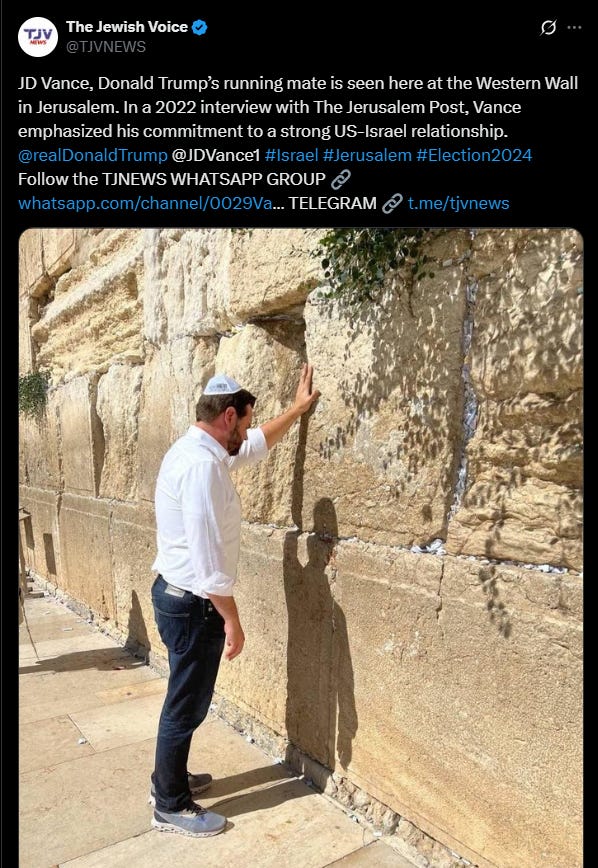The height and width of the screenshot is (868, 598).
Task: Click the chain emoji after TELEGRAM
Action: [392, 204]
